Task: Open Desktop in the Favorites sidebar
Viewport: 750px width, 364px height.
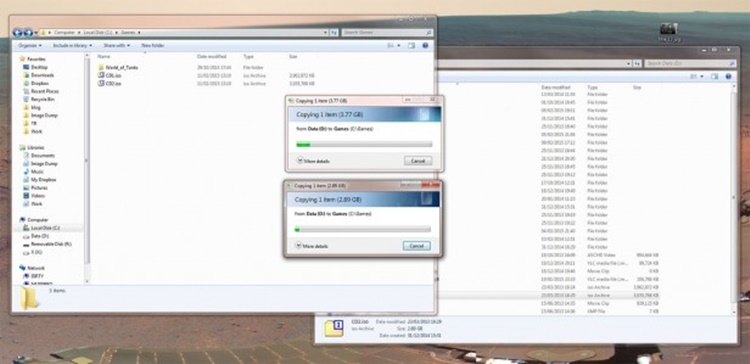Action: tap(35, 67)
